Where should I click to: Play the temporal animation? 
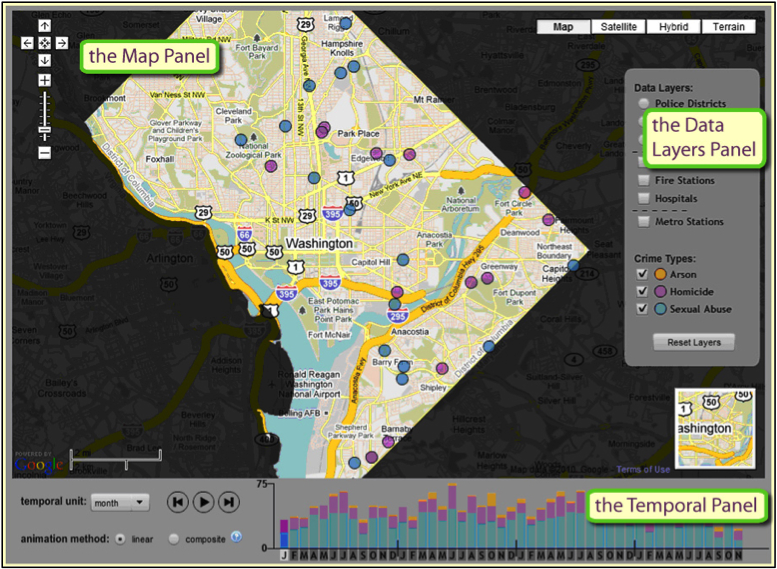pyautogui.click(x=203, y=502)
